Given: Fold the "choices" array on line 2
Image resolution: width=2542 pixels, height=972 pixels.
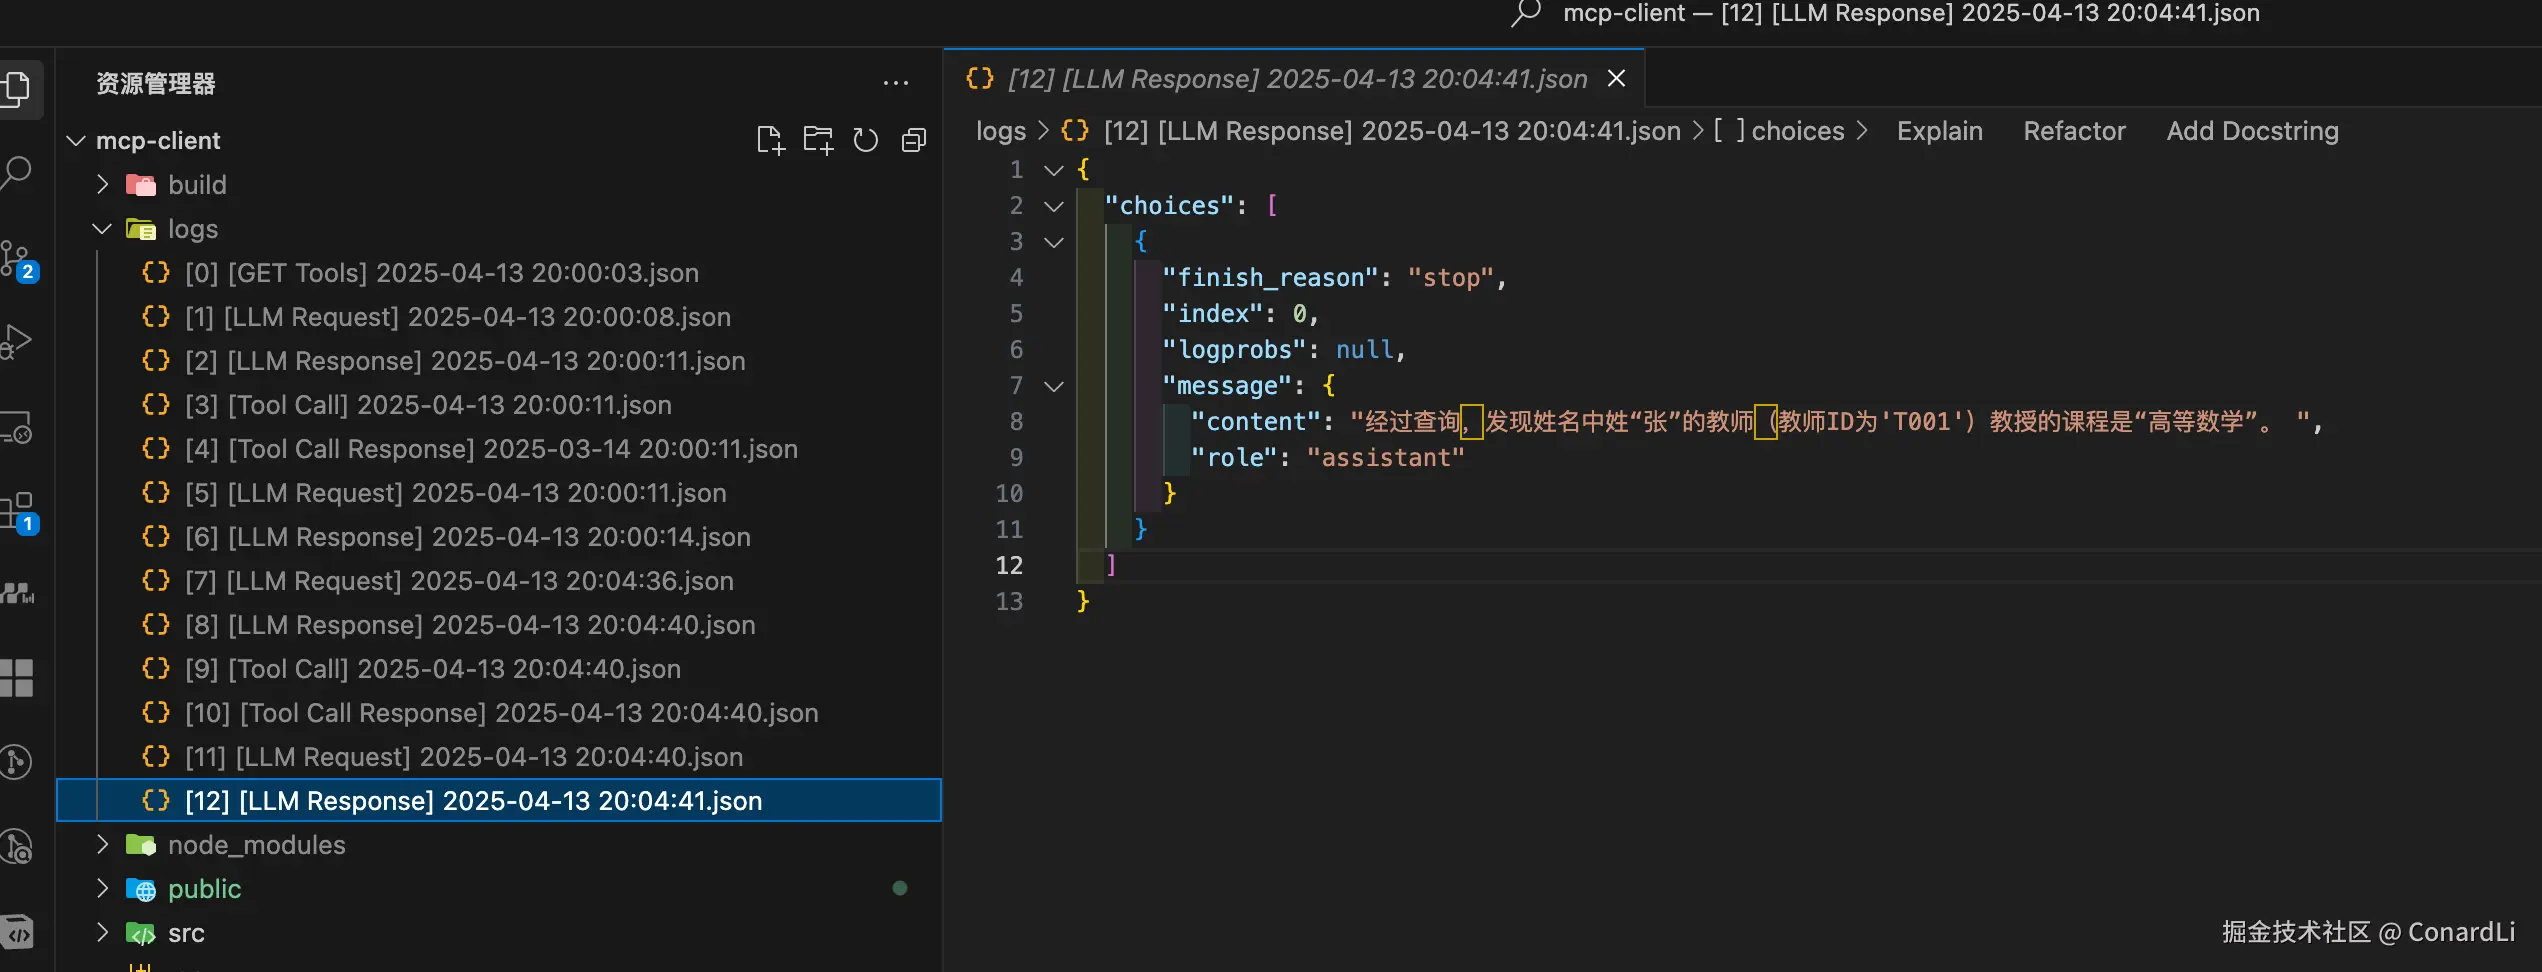Looking at the screenshot, I should point(1054,206).
